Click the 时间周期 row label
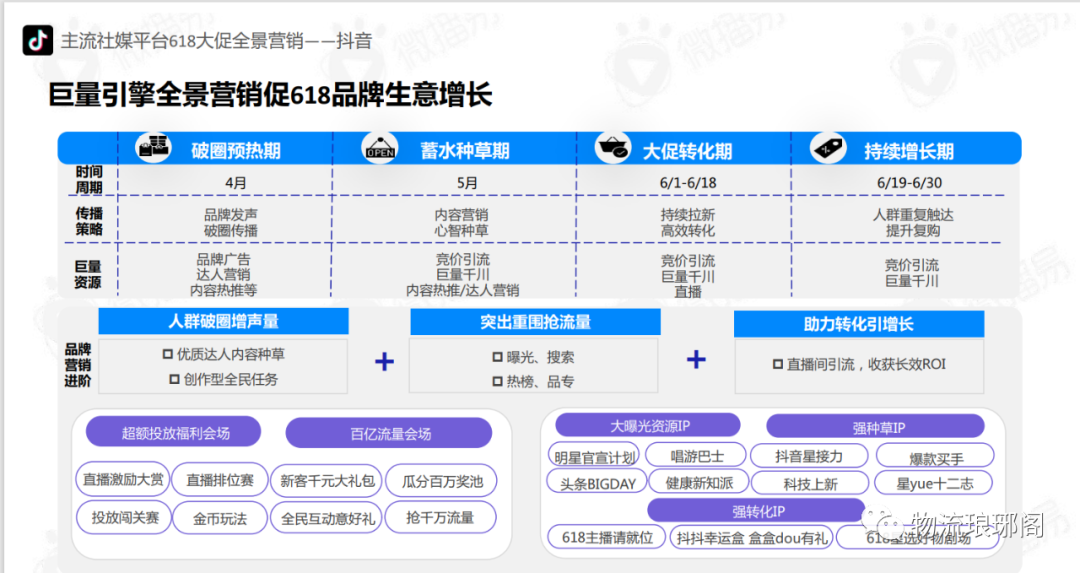This screenshot has height=573, width=1080. [x=89, y=179]
